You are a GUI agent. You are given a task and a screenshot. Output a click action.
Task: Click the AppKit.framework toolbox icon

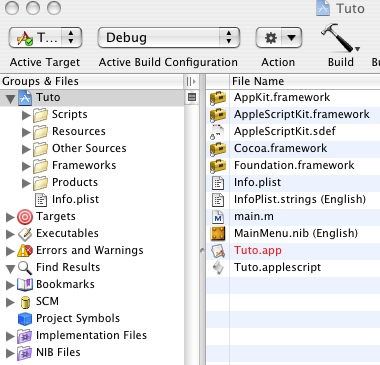click(x=218, y=98)
